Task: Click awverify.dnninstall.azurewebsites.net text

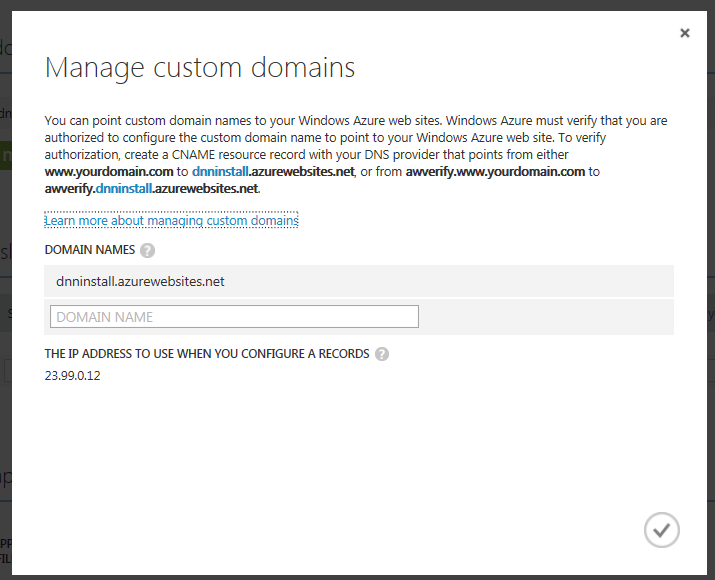Action: 151,189
